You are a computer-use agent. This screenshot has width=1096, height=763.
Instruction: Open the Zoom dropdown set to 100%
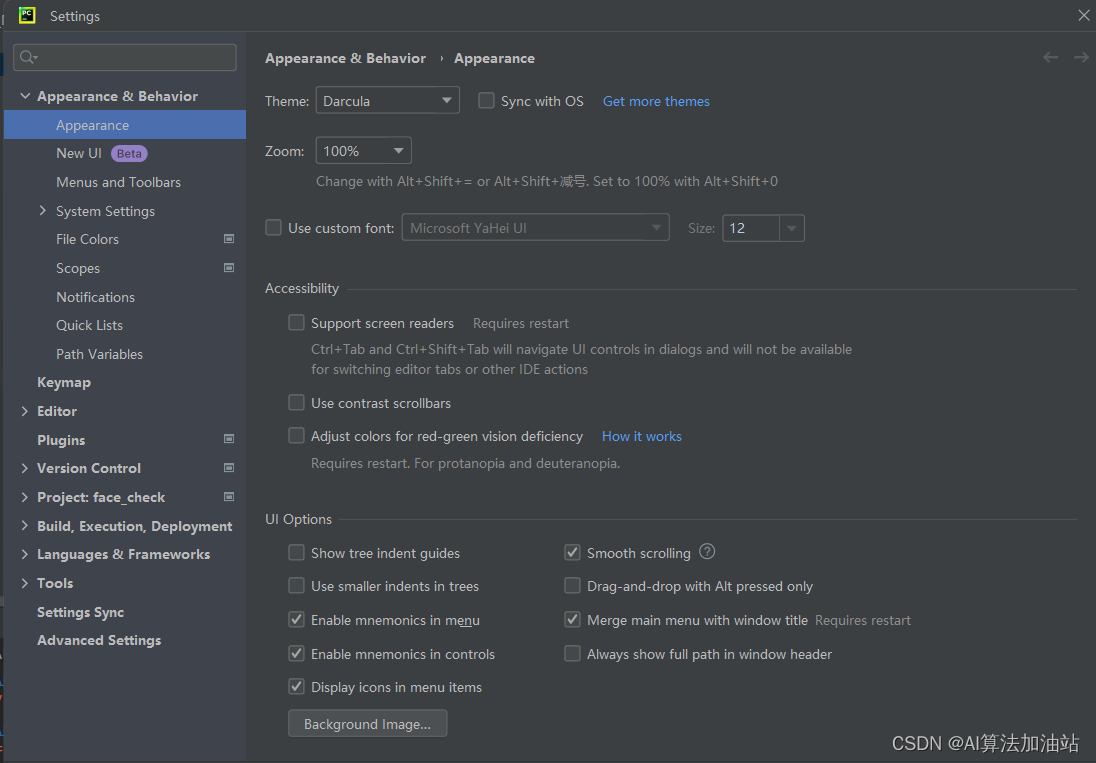[x=363, y=151]
